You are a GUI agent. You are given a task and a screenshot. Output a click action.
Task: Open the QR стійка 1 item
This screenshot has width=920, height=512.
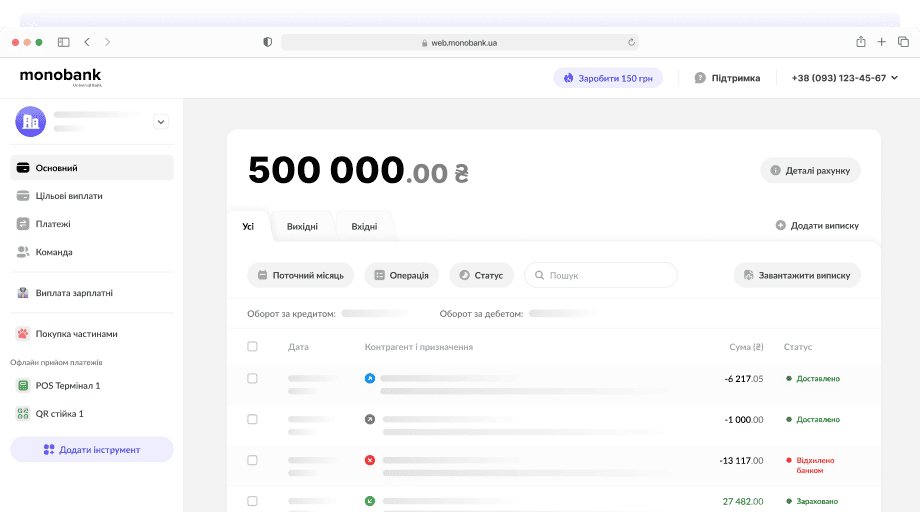tap(58, 413)
